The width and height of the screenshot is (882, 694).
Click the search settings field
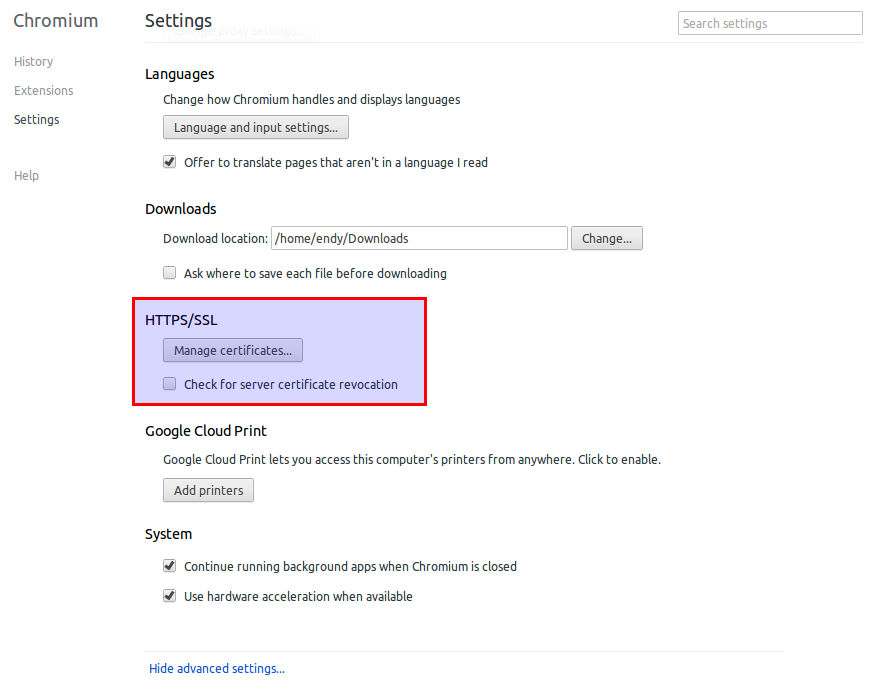770,22
